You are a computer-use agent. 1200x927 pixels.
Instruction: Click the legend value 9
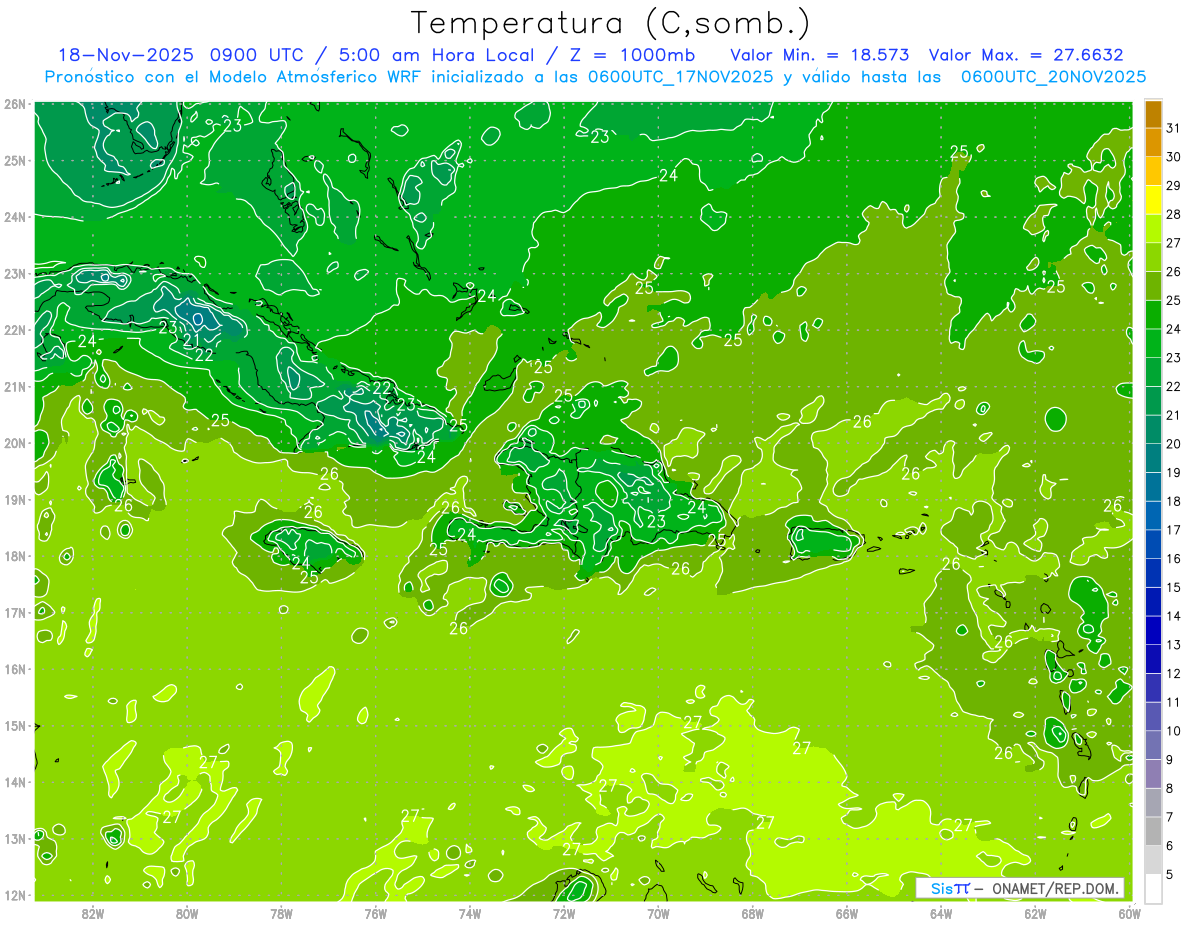tap(1170, 760)
